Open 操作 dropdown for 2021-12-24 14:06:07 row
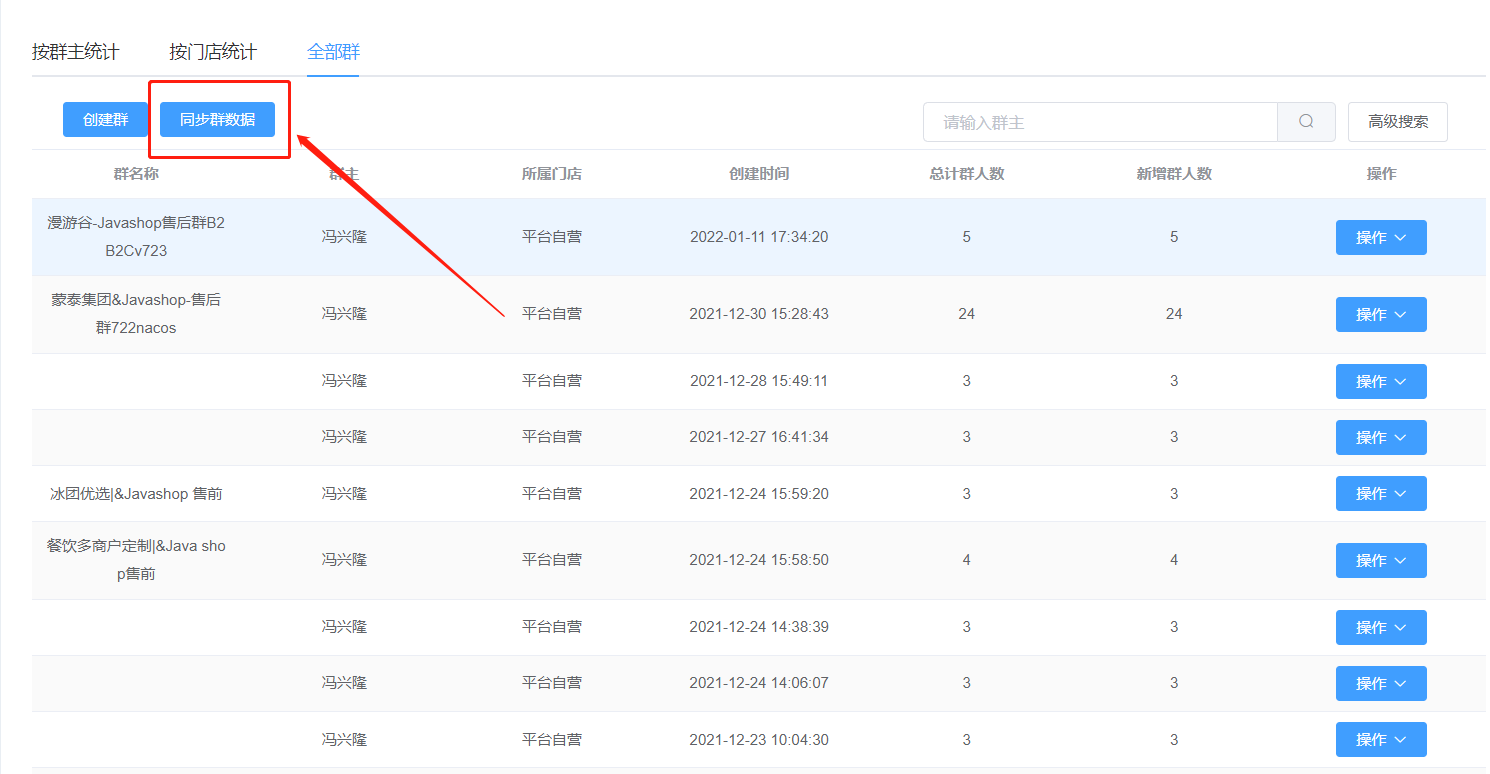This screenshot has height=774, width=1490. click(1381, 683)
